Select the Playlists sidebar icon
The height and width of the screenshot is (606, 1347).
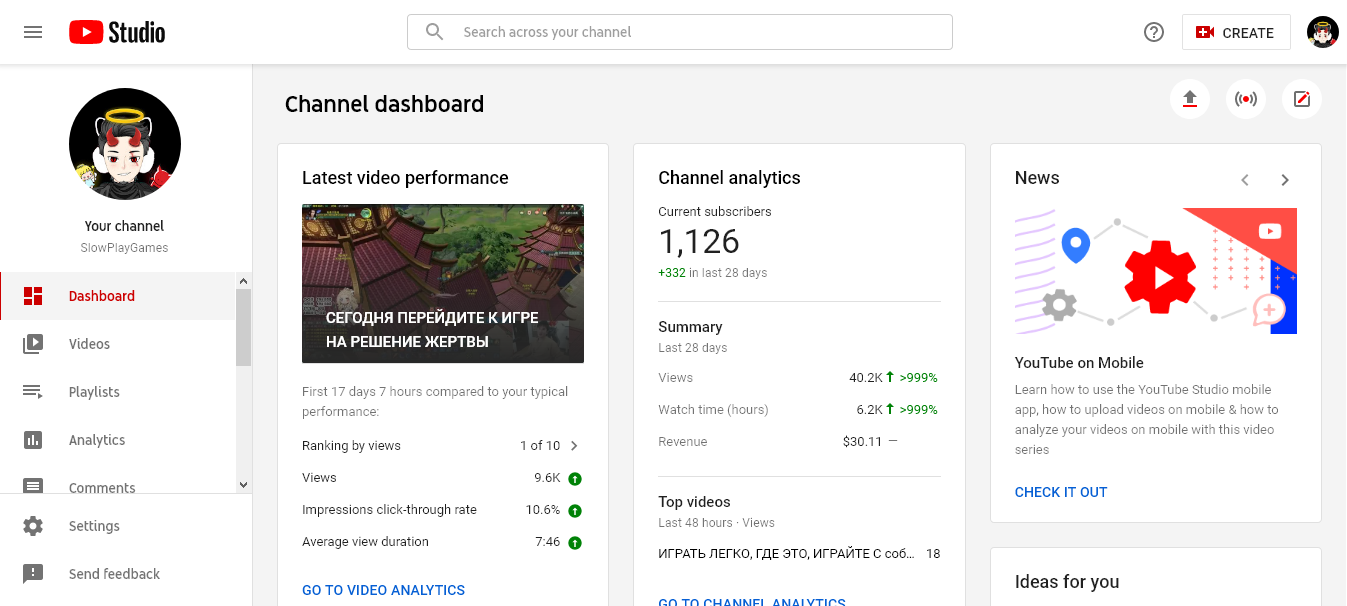[x=33, y=392]
